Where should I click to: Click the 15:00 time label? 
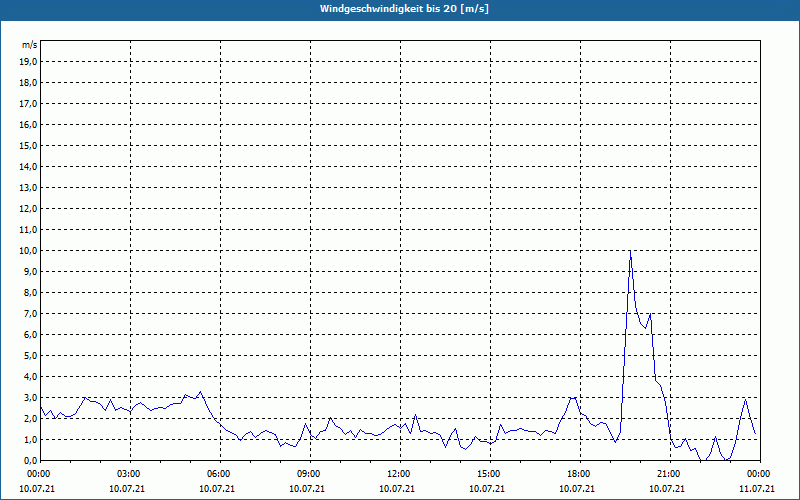coord(490,474)
